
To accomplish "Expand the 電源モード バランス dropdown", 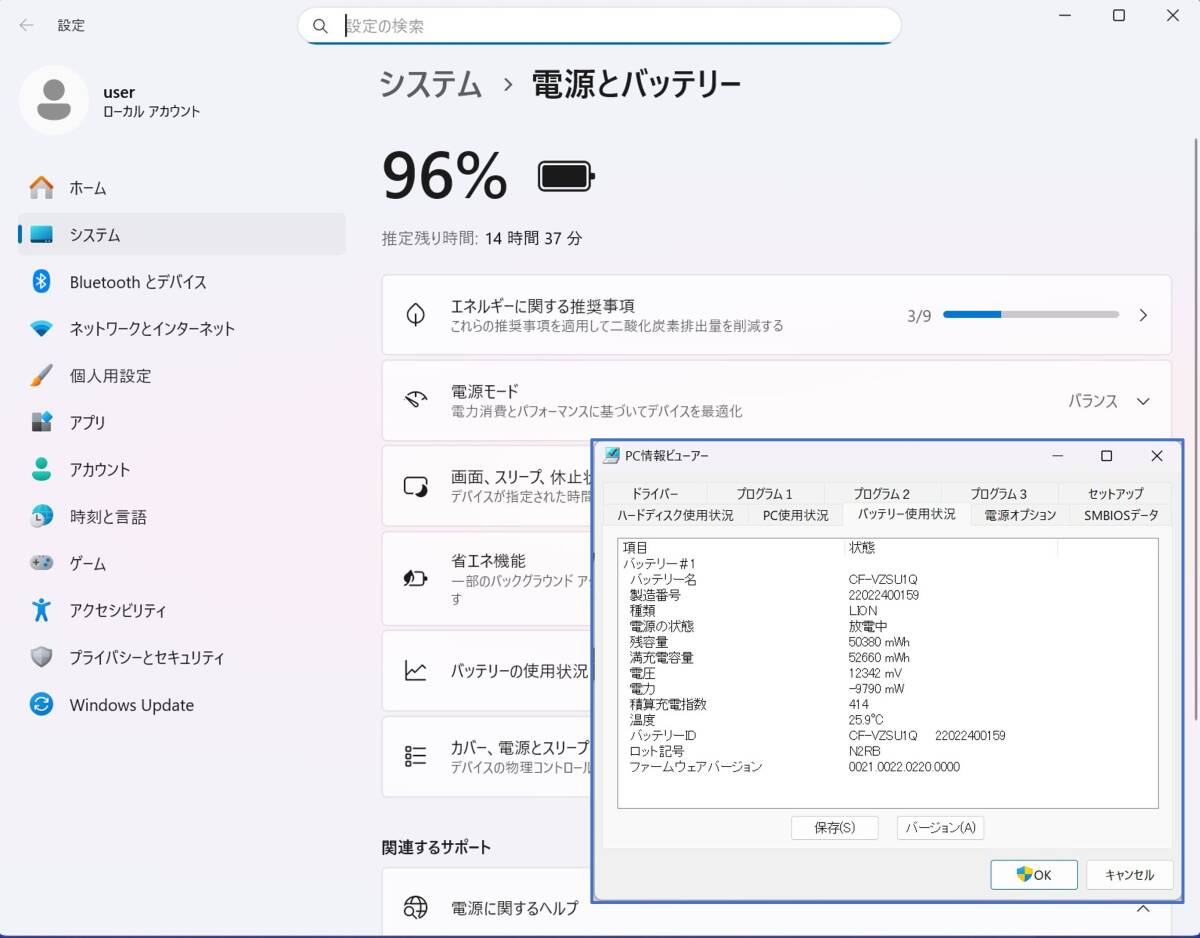I will [x=1109, y=401].
